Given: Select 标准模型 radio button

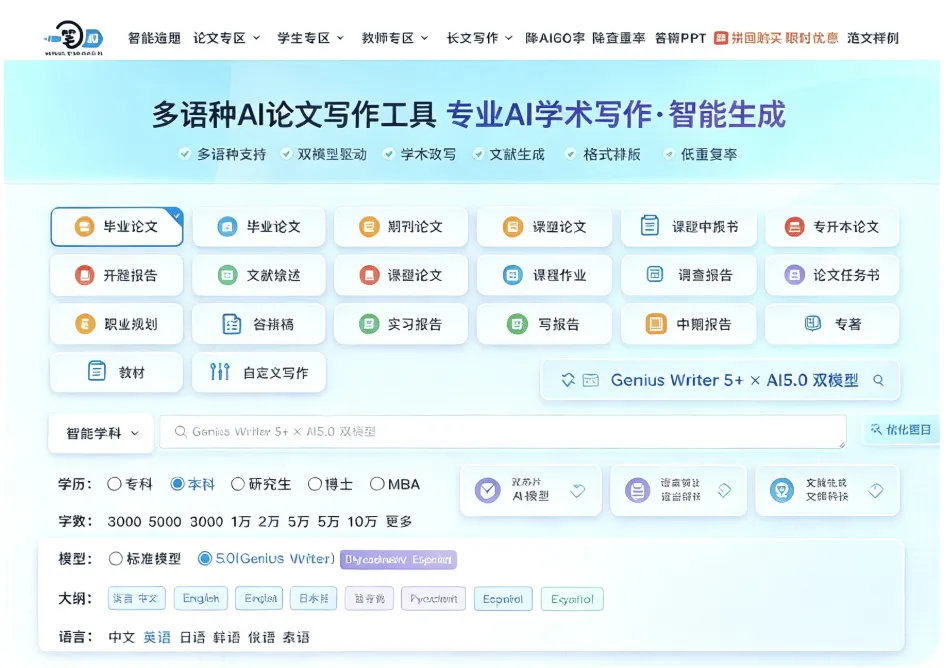Looking at the screenshot, I should point(115,559).
